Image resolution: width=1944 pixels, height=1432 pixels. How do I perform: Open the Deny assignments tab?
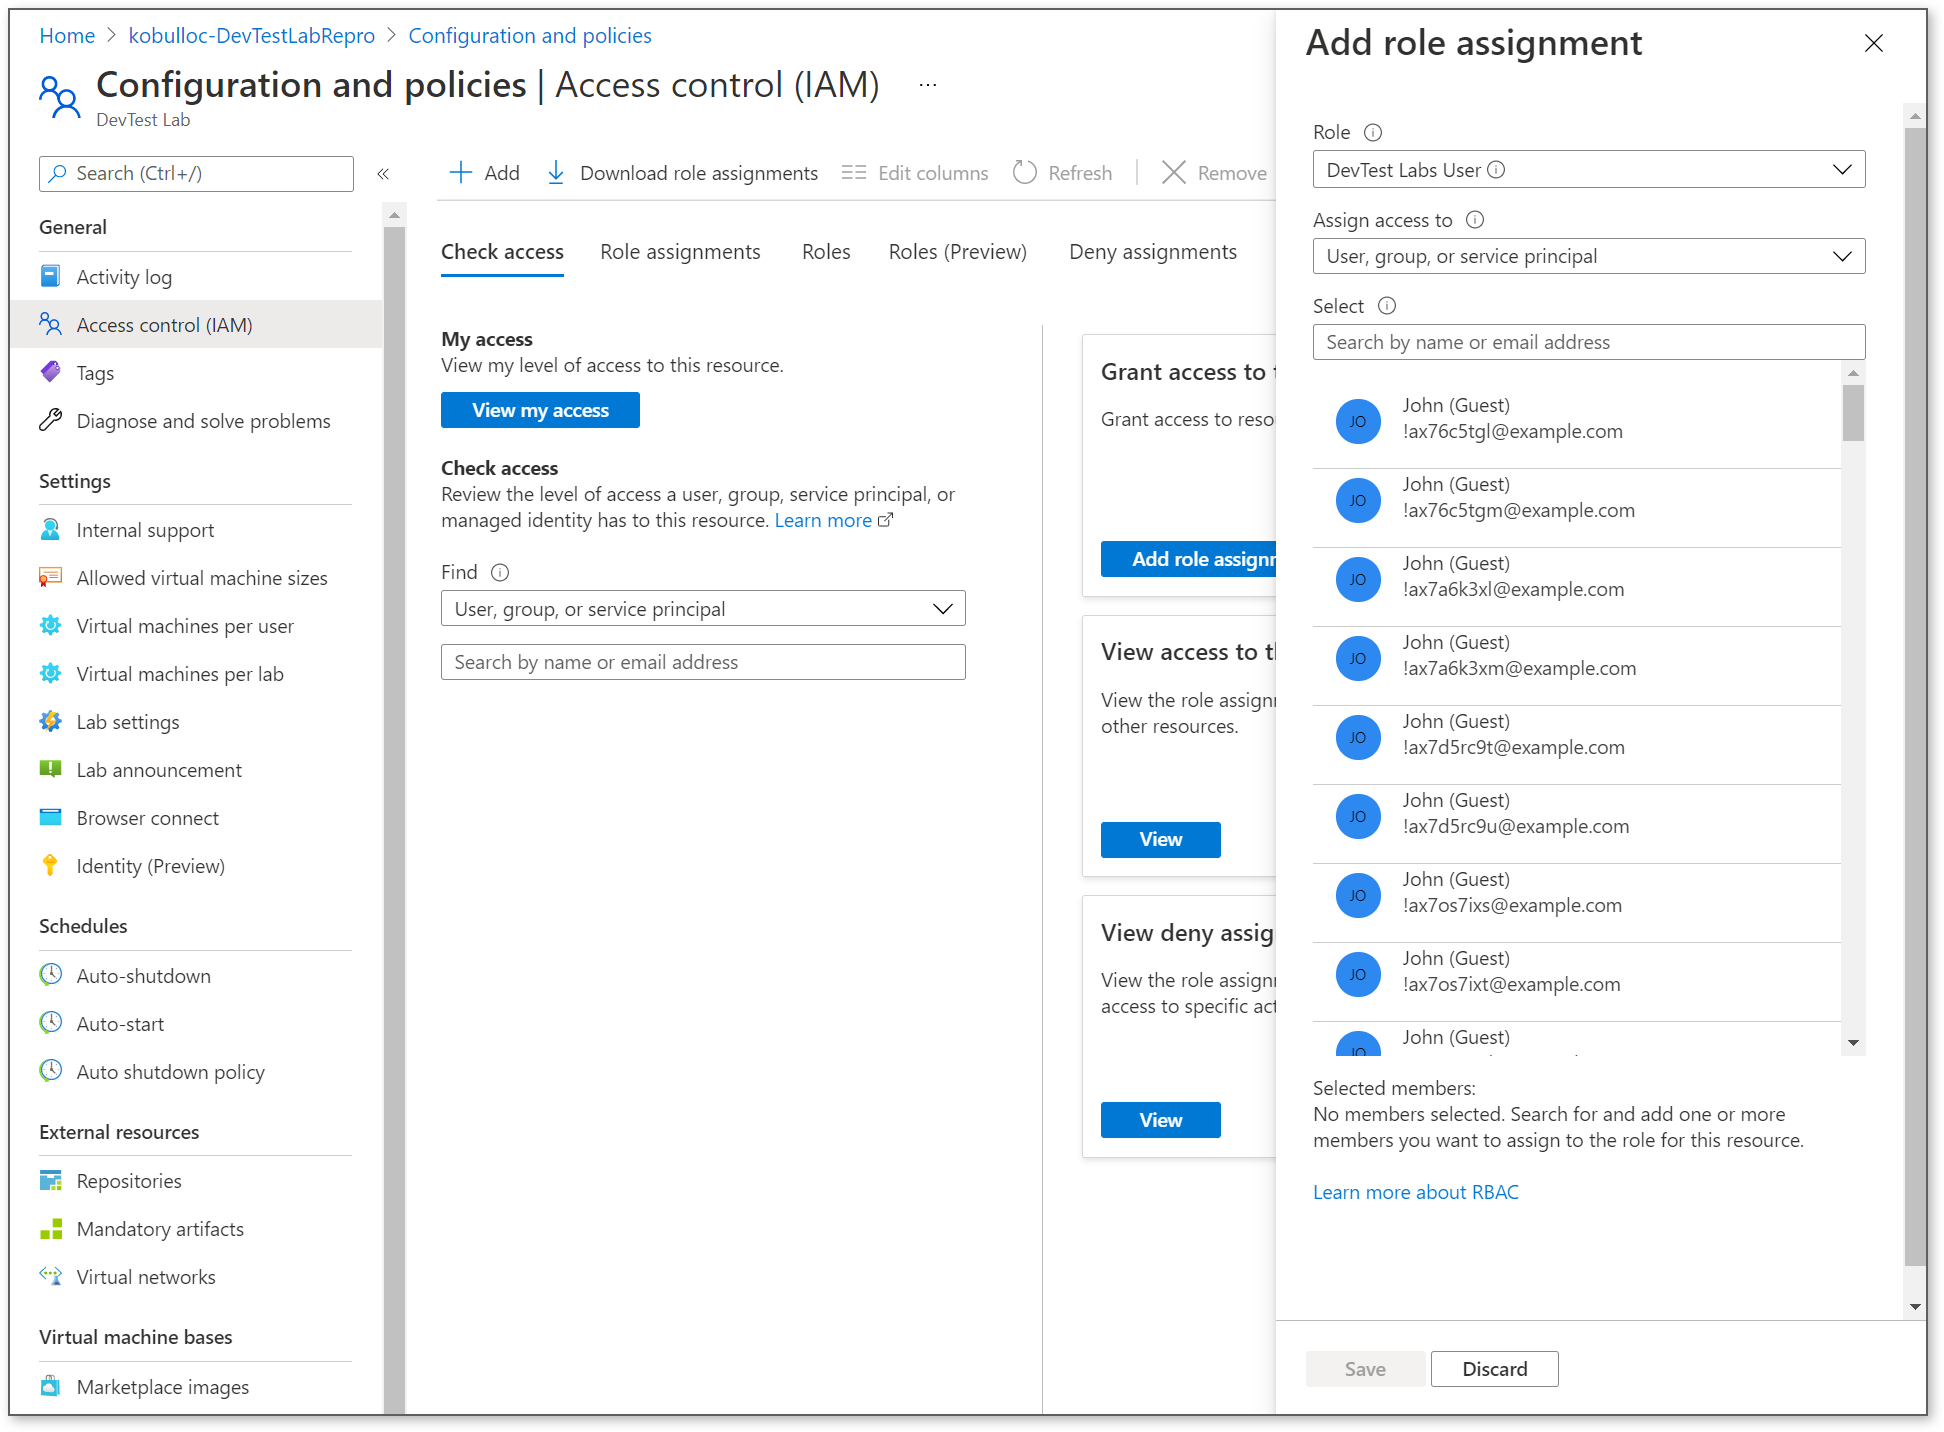(x=1152, y=251)
